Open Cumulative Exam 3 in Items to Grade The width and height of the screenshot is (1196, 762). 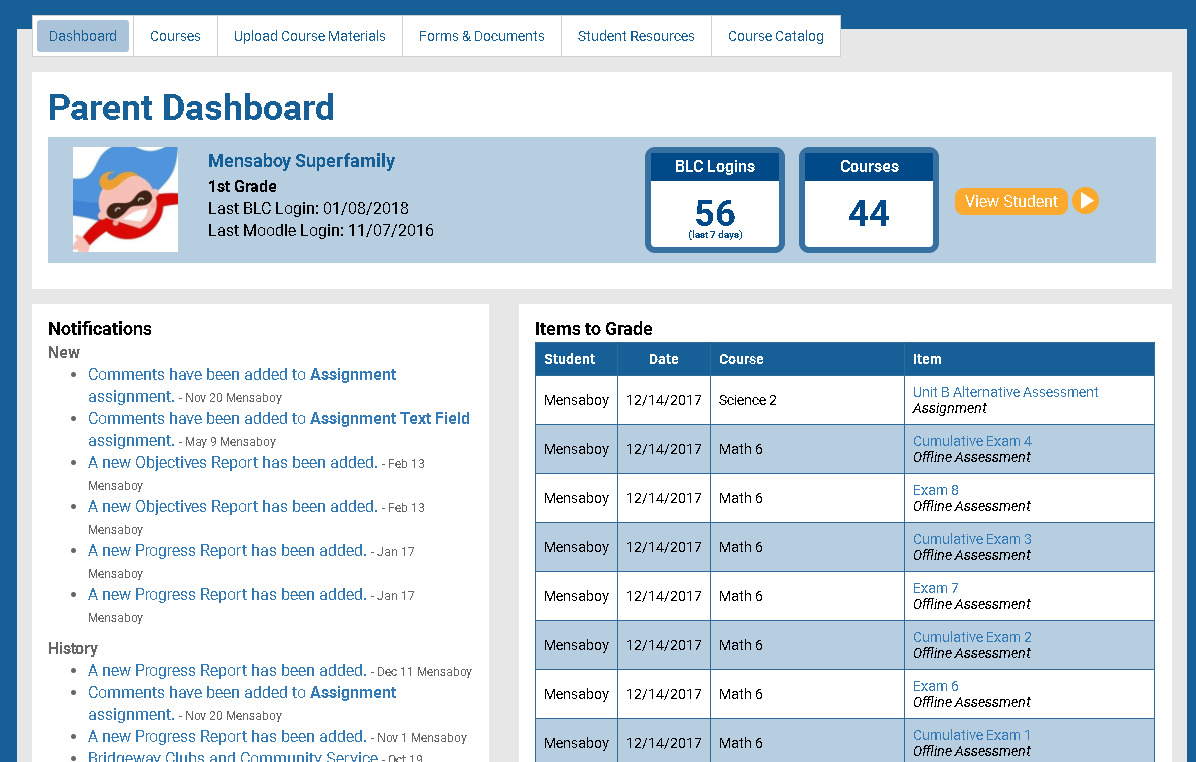pyautogui.click(x=972, y=539)
